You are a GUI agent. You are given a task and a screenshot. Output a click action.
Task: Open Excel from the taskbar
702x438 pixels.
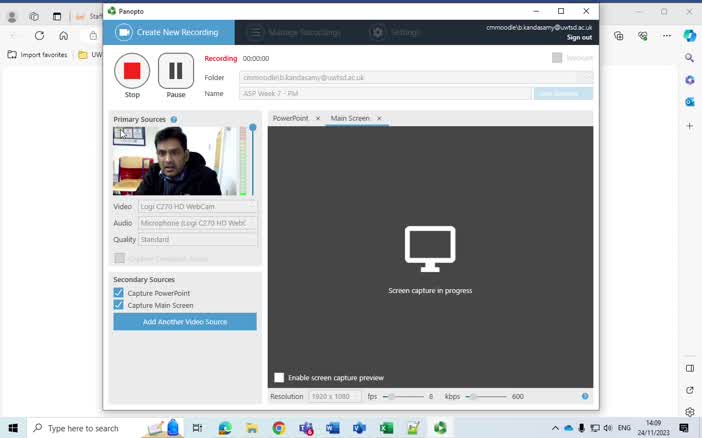(x=386, y=428)
